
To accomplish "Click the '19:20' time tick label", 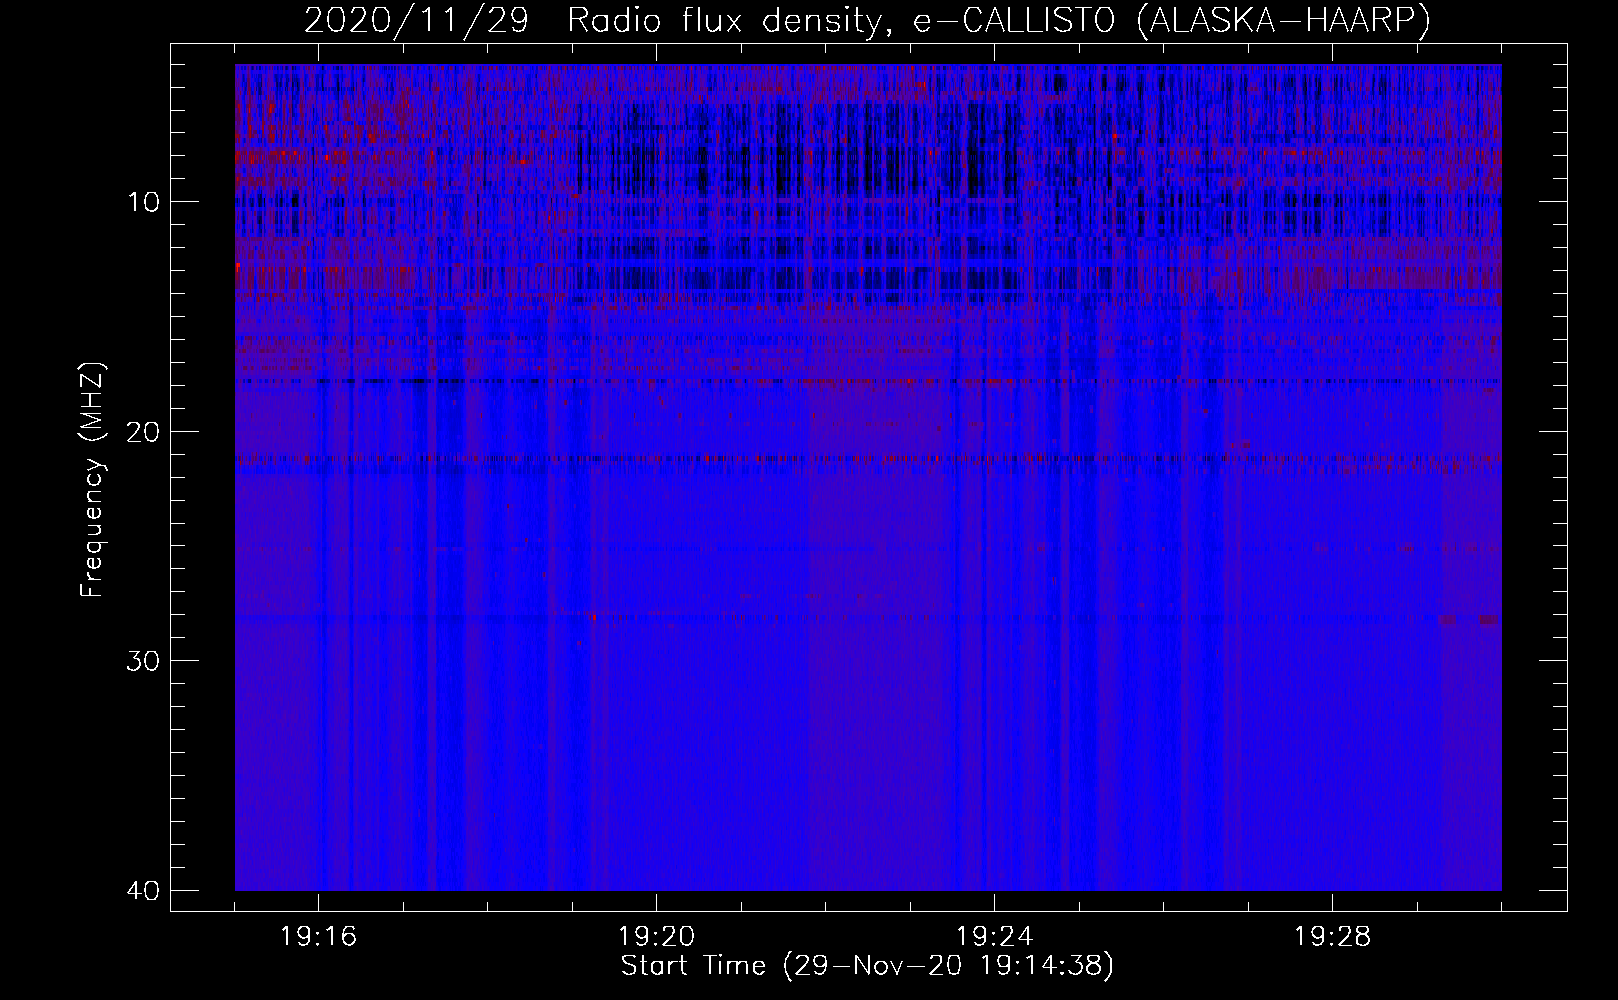I will 657,937.
